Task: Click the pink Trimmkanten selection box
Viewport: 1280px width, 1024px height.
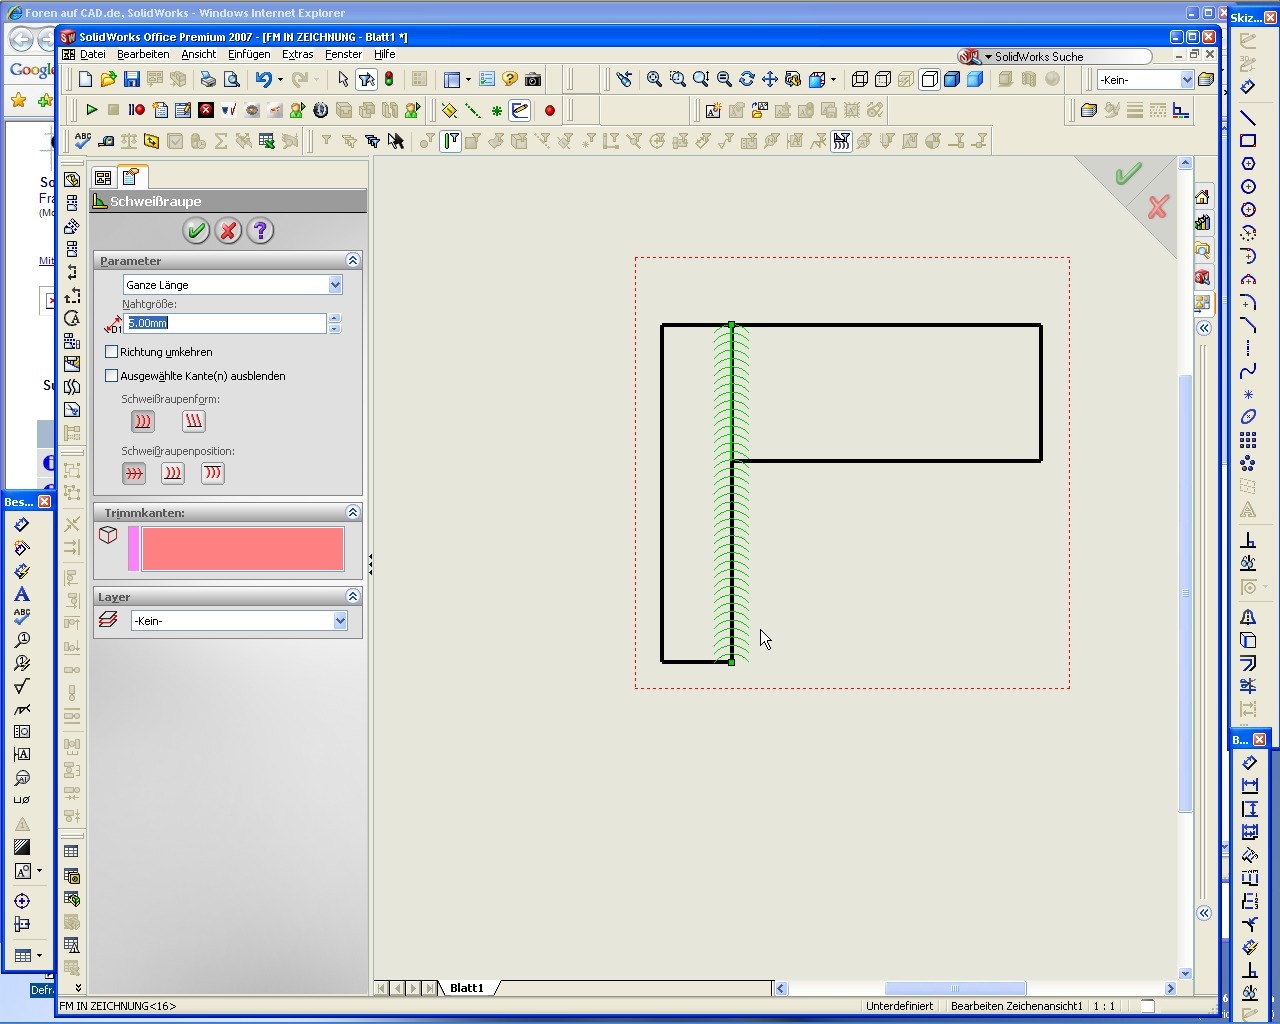Action: [x=242, y=549]
